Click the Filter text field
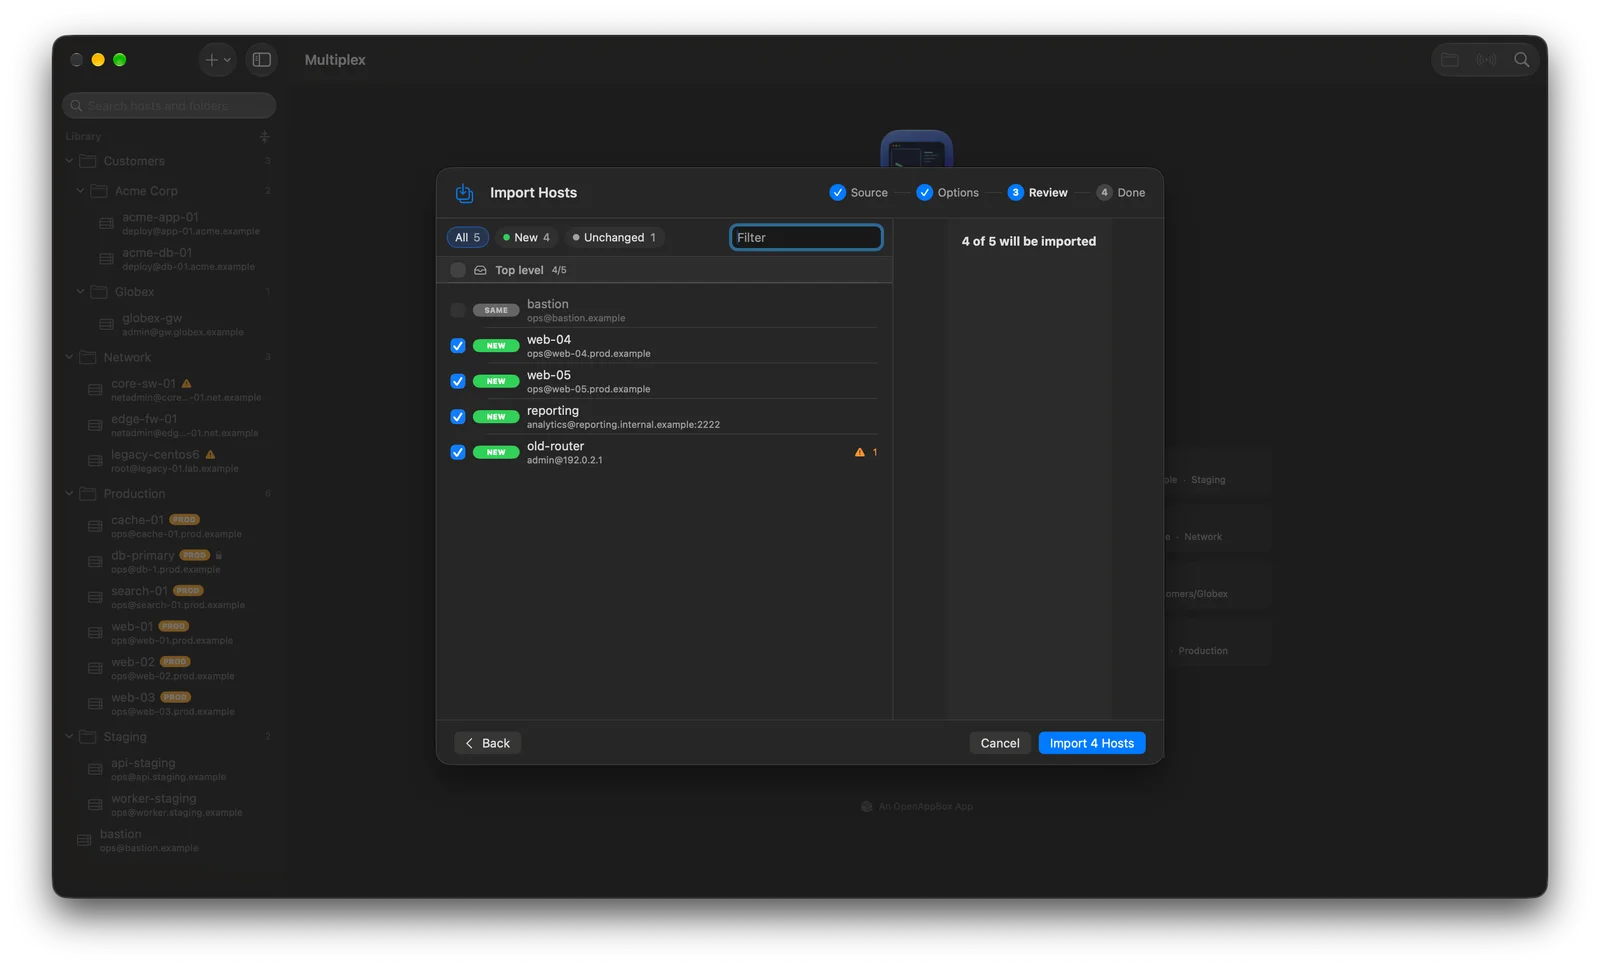 (x=806, y=238)
